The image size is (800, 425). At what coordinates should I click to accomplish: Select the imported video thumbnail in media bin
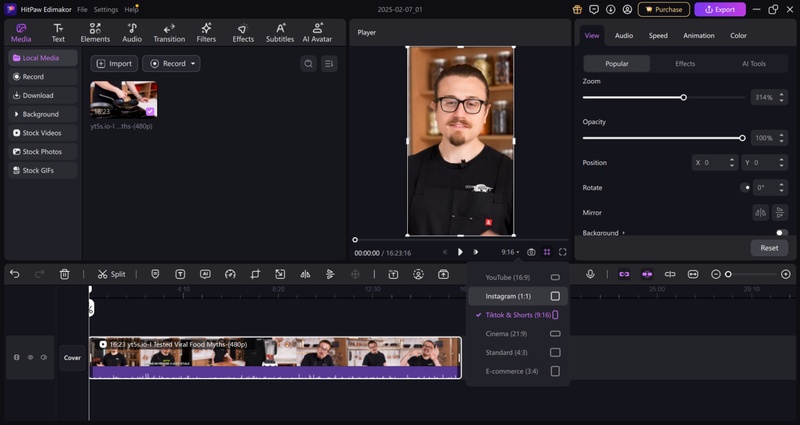tap(123, 99)
